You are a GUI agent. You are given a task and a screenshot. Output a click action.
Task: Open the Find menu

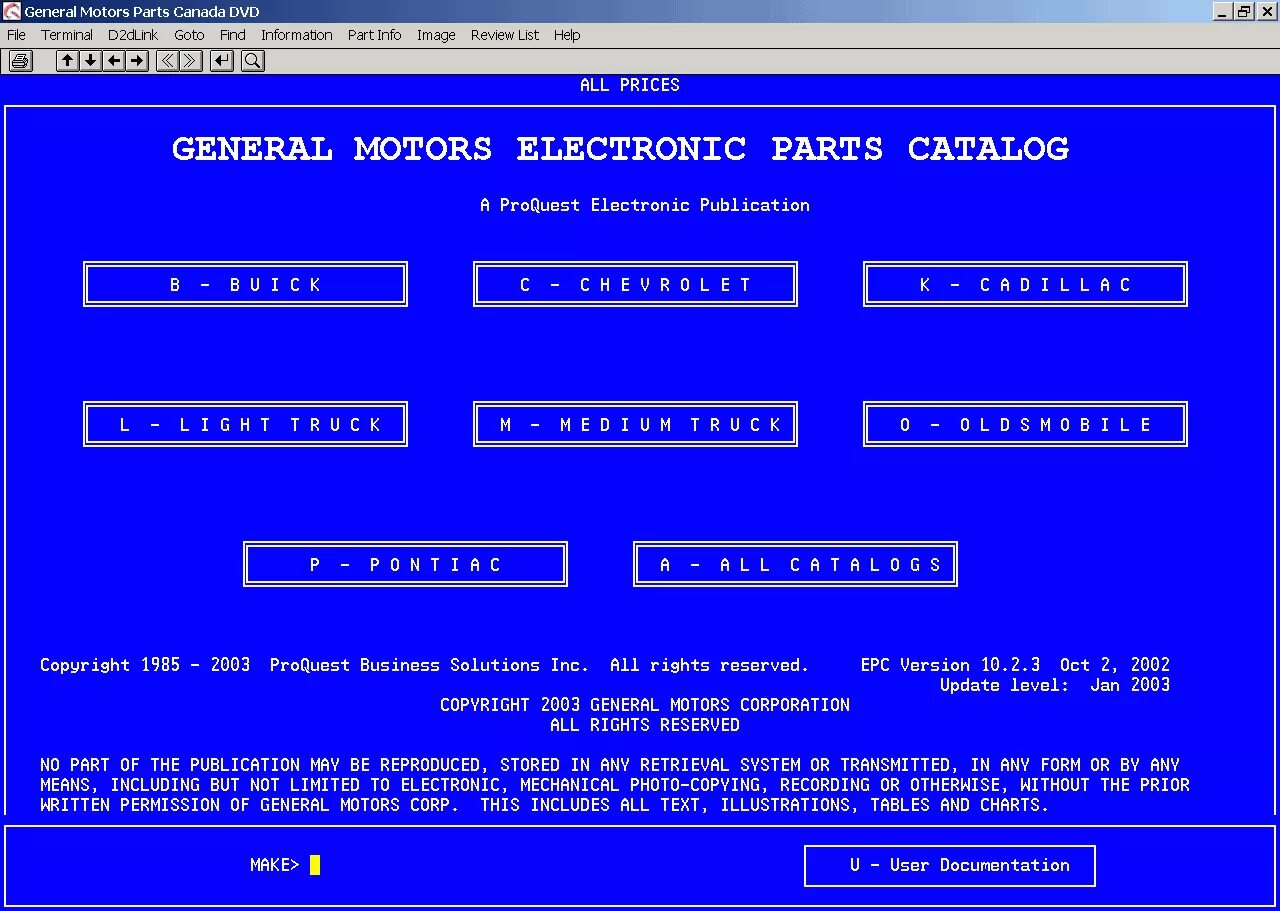pyautogui.click(x=232, y=35)
